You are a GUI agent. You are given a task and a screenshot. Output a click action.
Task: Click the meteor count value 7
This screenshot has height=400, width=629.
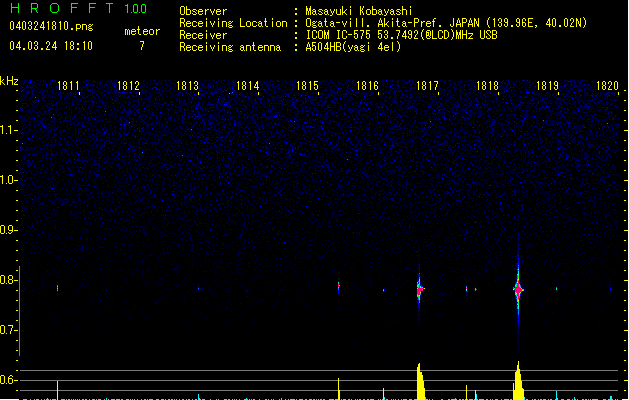coord(141,46)
